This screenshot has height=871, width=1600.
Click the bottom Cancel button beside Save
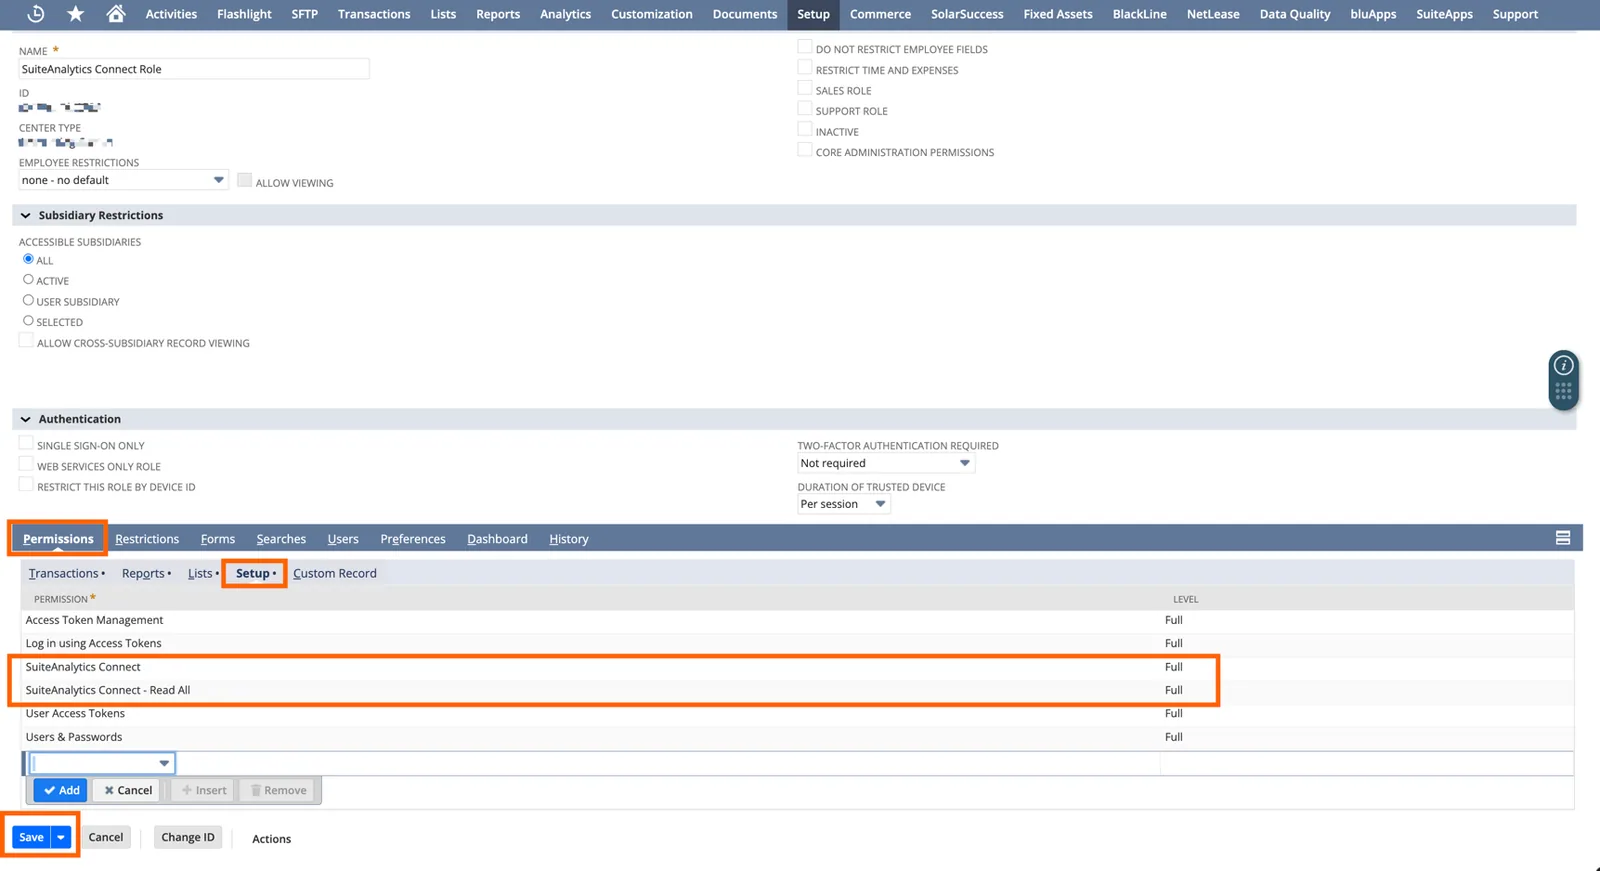coord(106,837)
